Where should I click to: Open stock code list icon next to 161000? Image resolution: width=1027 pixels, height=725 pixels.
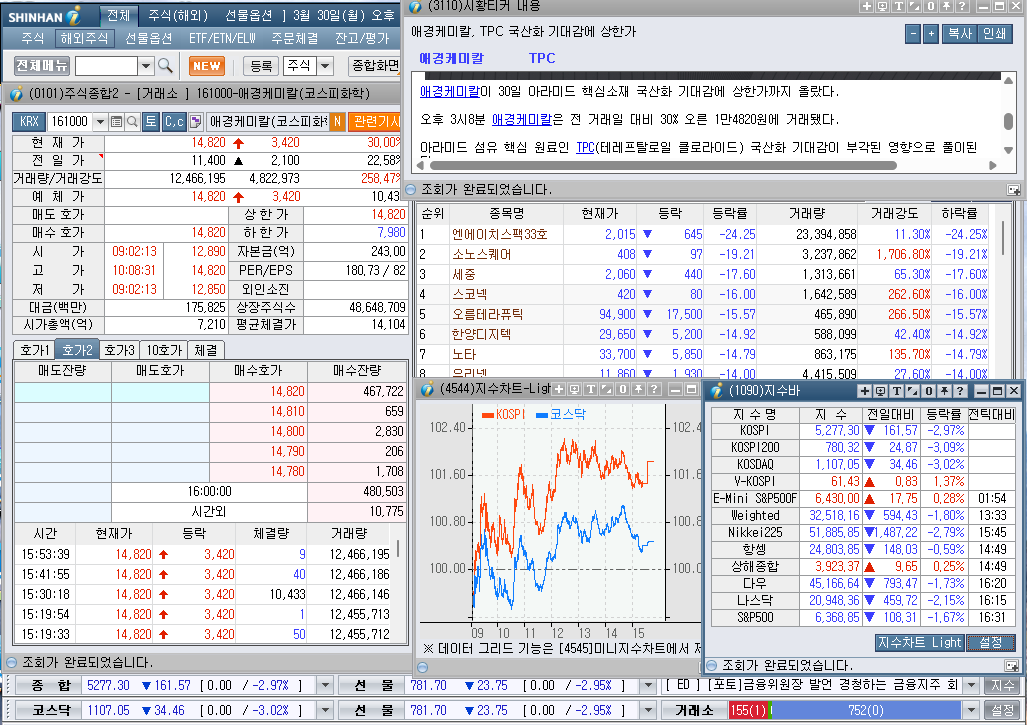[x=117, y=121]
